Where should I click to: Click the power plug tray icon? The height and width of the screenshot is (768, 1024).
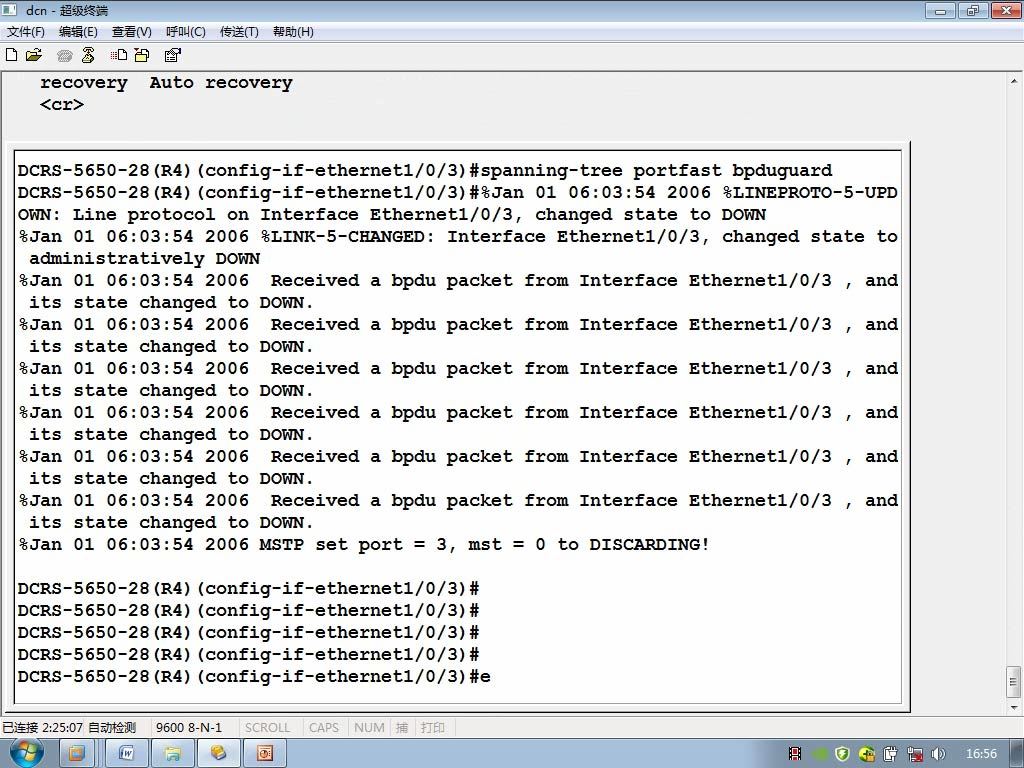click(890, 754)
